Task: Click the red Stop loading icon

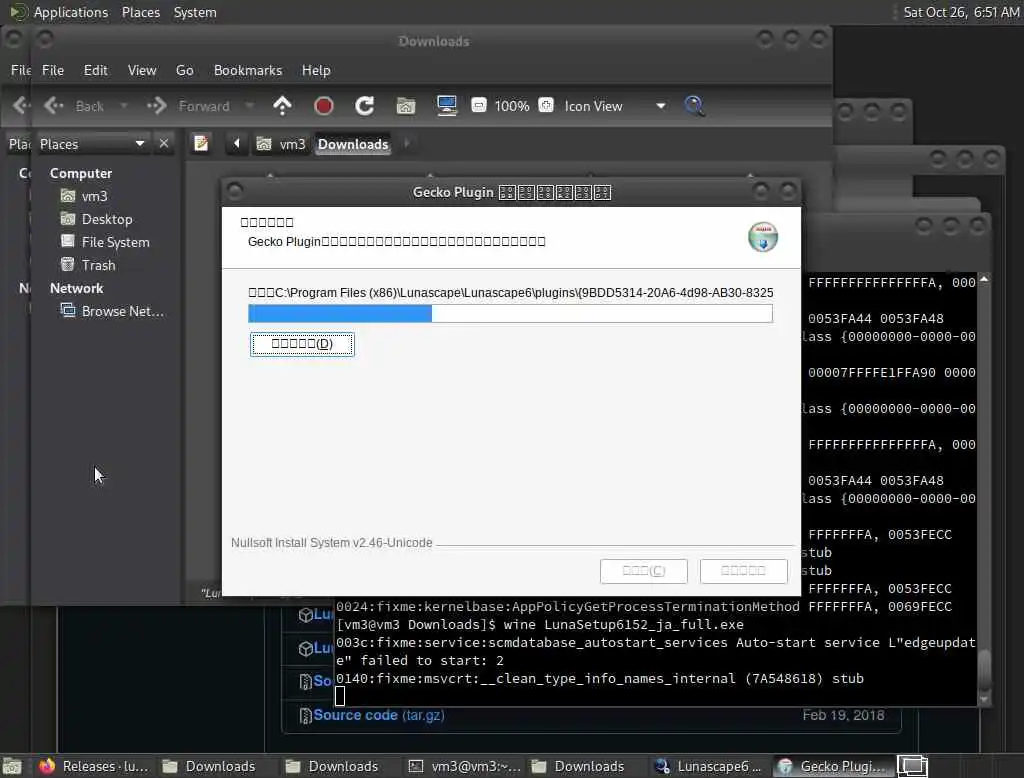Action: (x=323, y=106)
